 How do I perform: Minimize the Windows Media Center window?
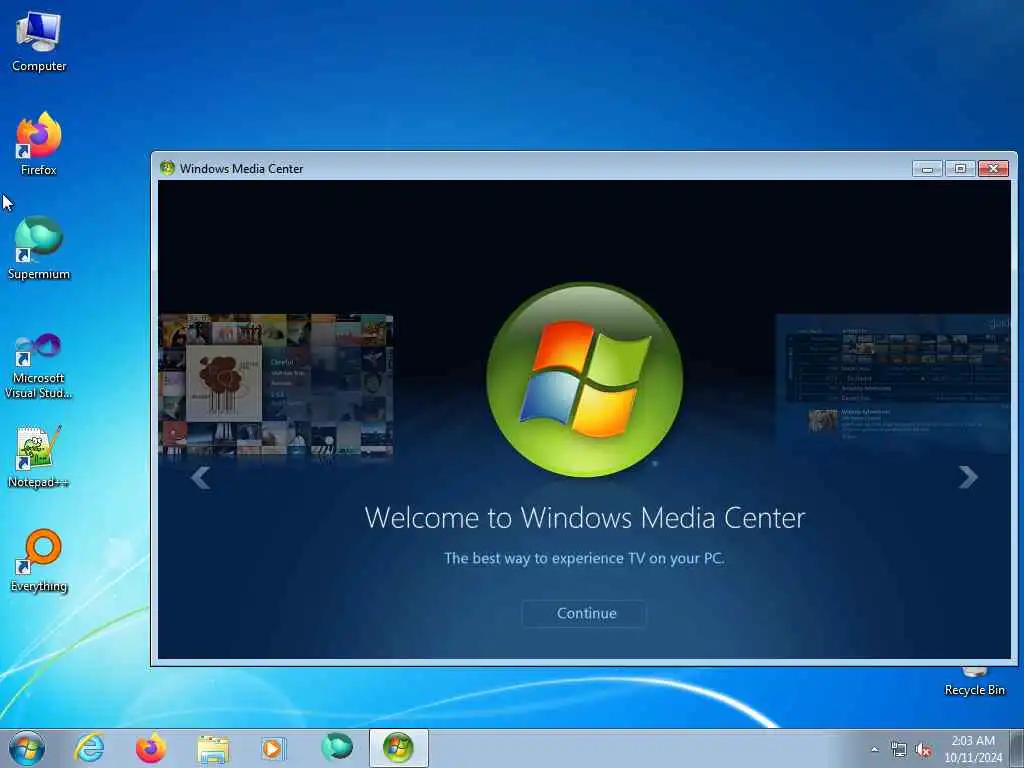click(927, 168)
